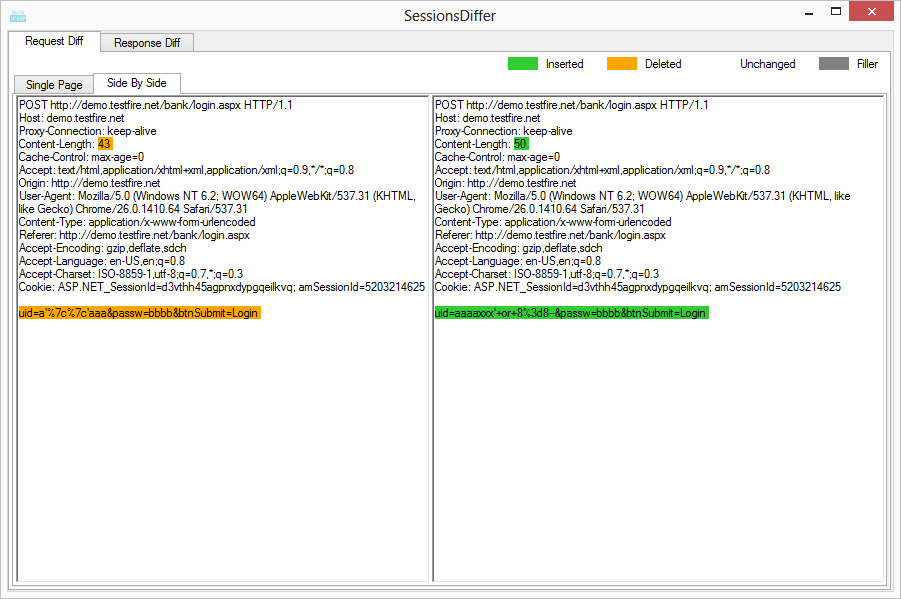The width and height of the screenshot is (901, 599).
Task: Switch to the Response Diff tab
Action: click(146, 43)
